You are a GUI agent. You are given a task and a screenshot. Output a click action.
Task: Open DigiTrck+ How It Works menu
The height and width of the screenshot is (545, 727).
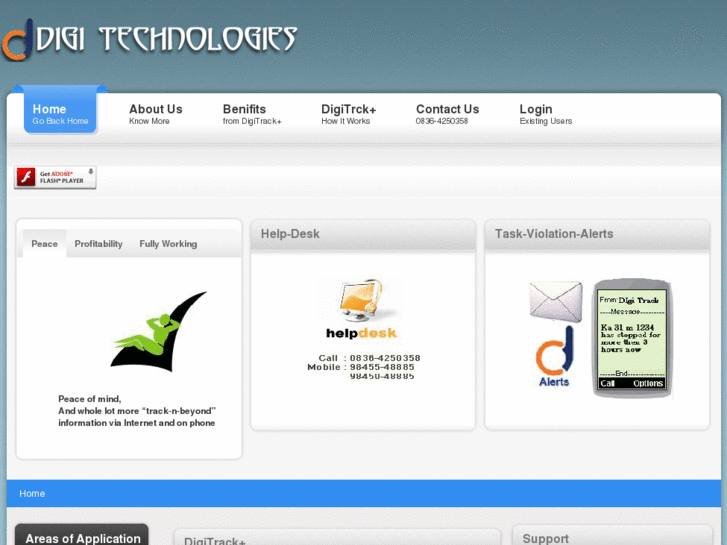[349, 114]
